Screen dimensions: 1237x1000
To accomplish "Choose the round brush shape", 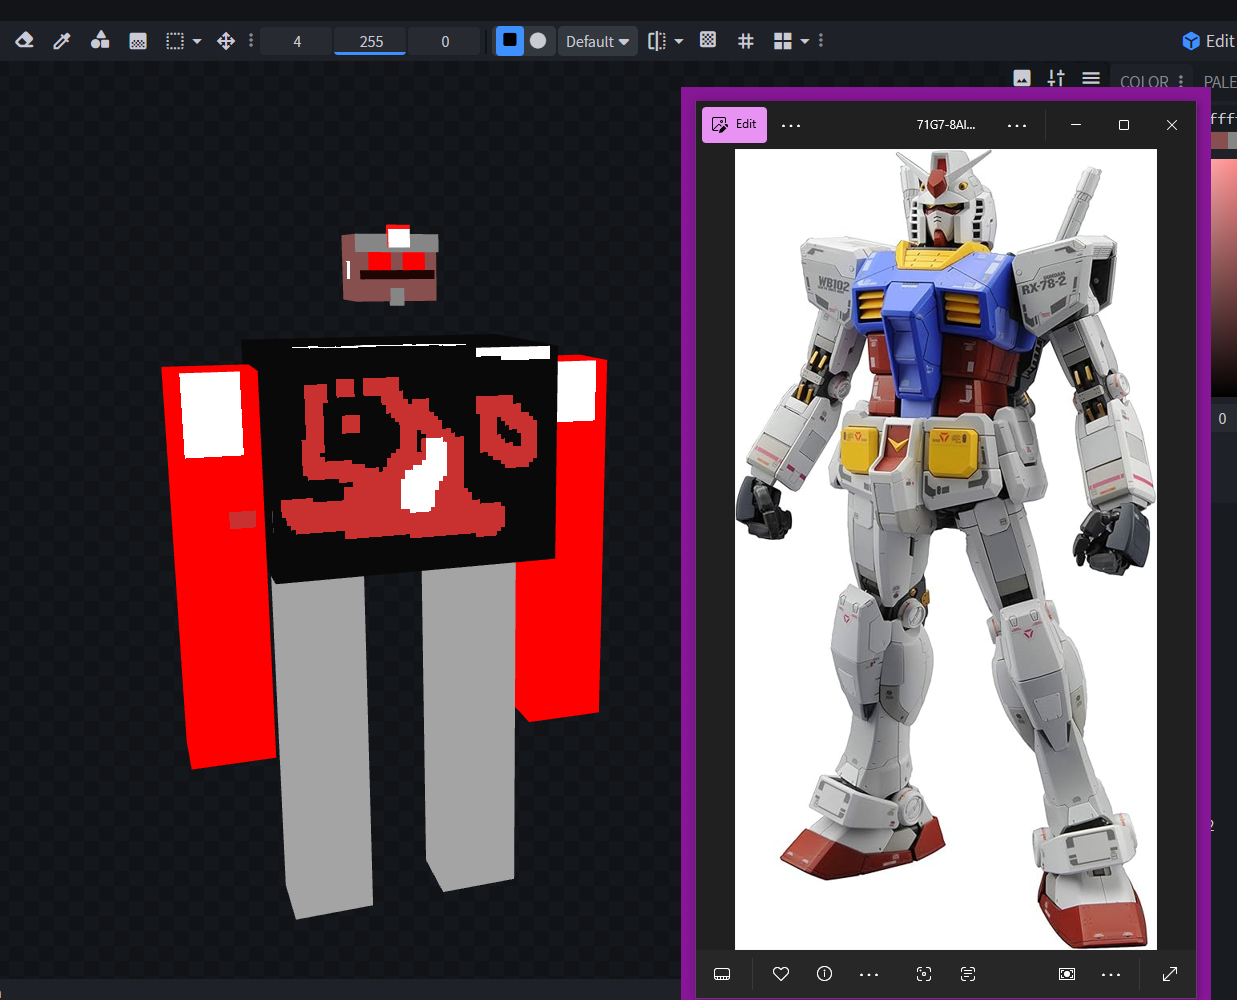I will 538,41.
